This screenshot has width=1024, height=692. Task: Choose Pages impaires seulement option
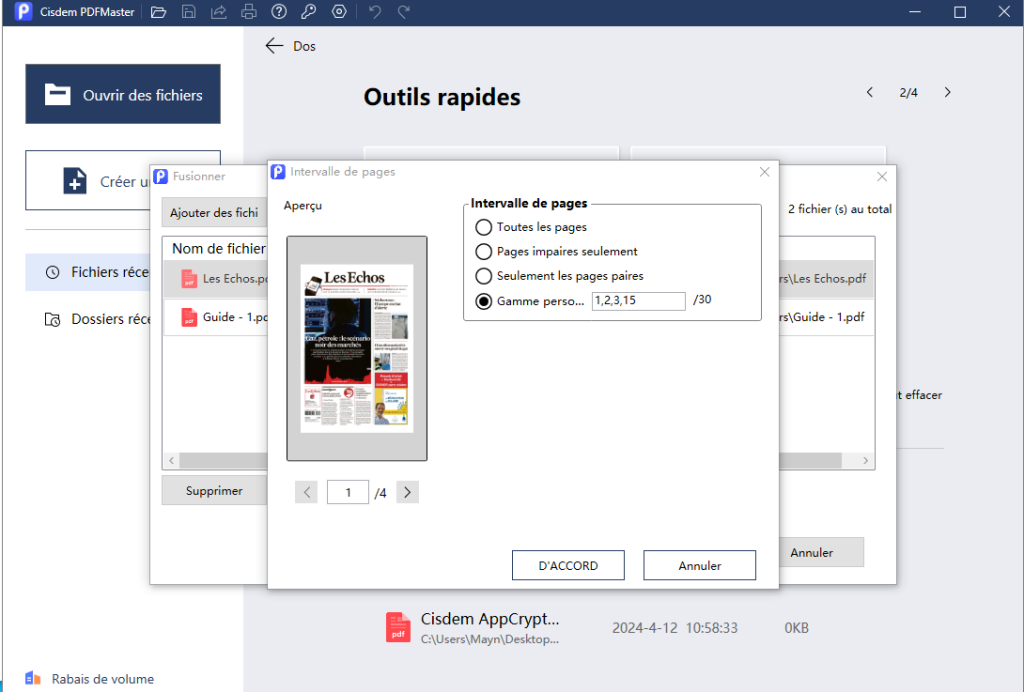coord(484,252)
